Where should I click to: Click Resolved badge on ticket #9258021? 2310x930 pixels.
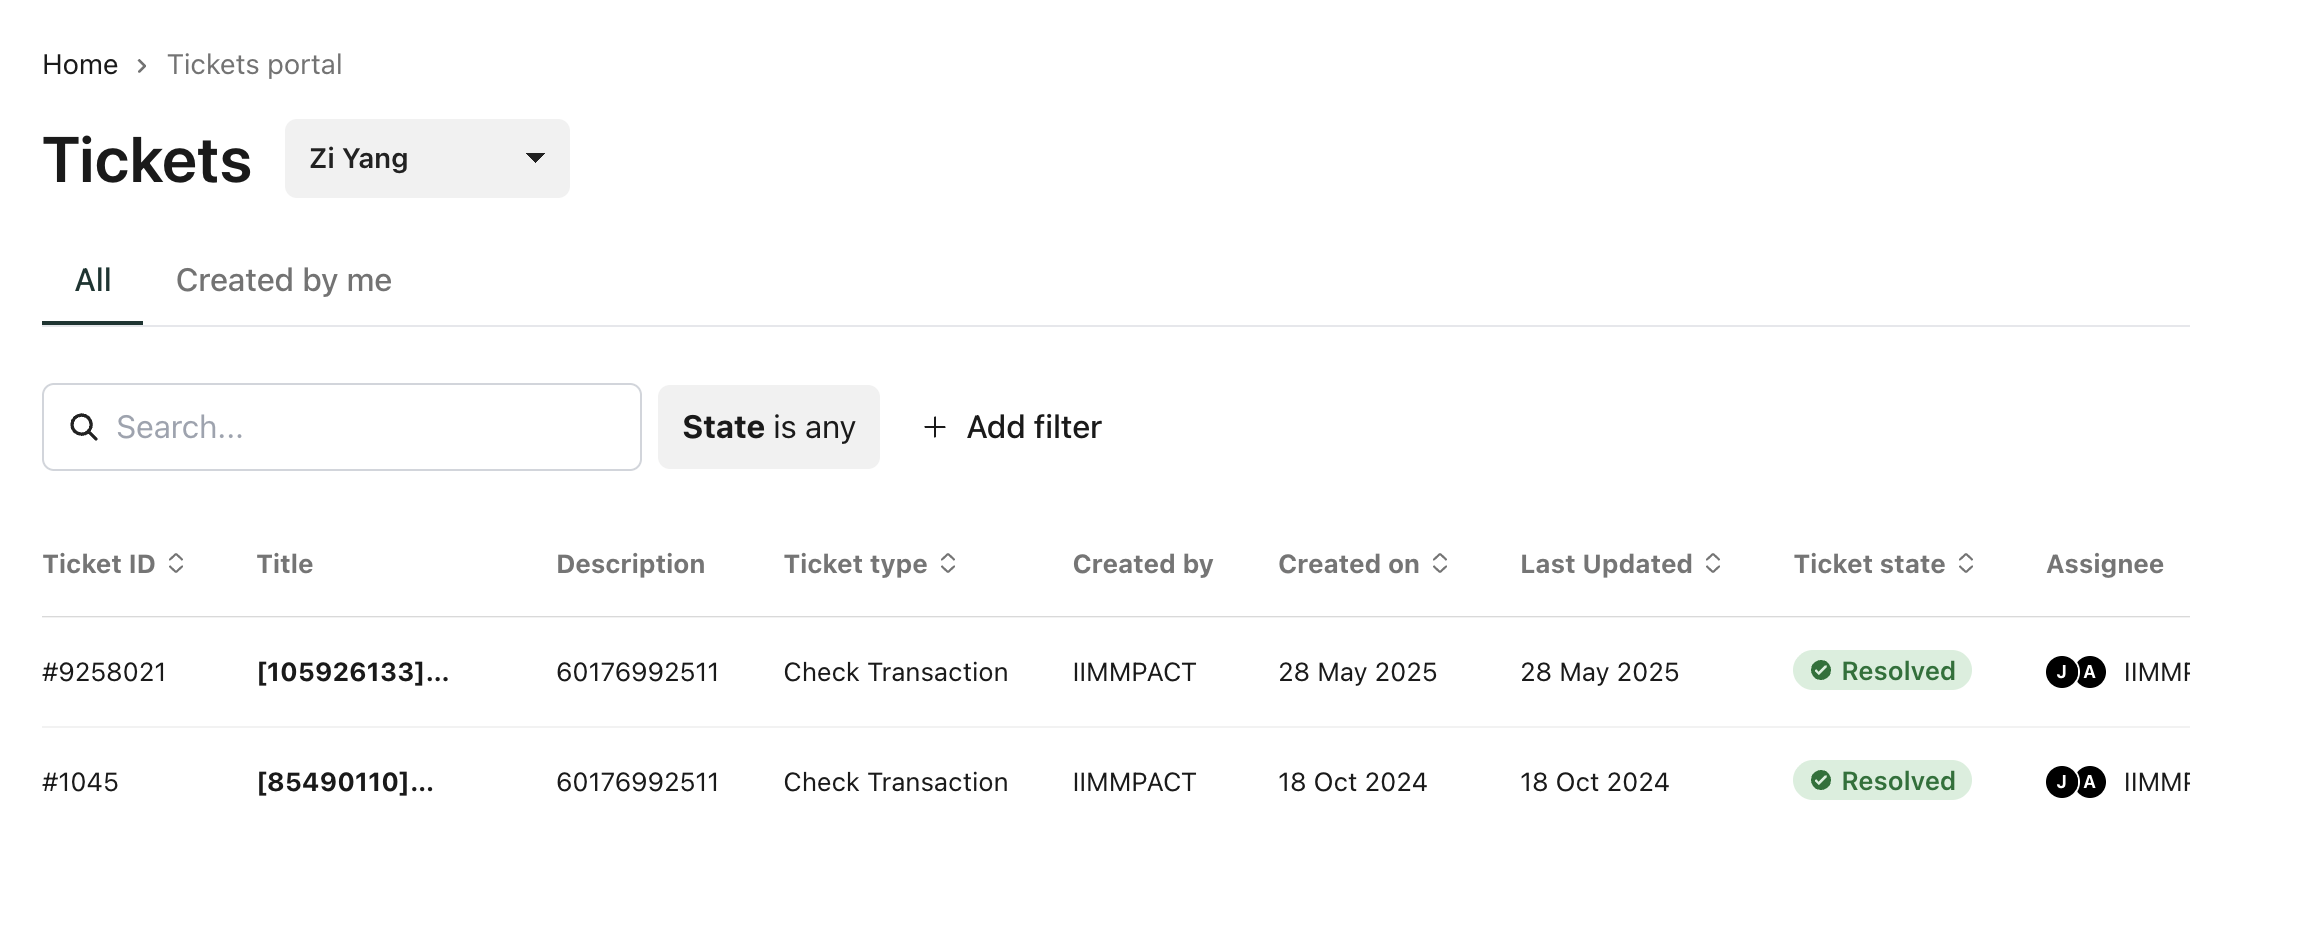[x=1882, y=671]
